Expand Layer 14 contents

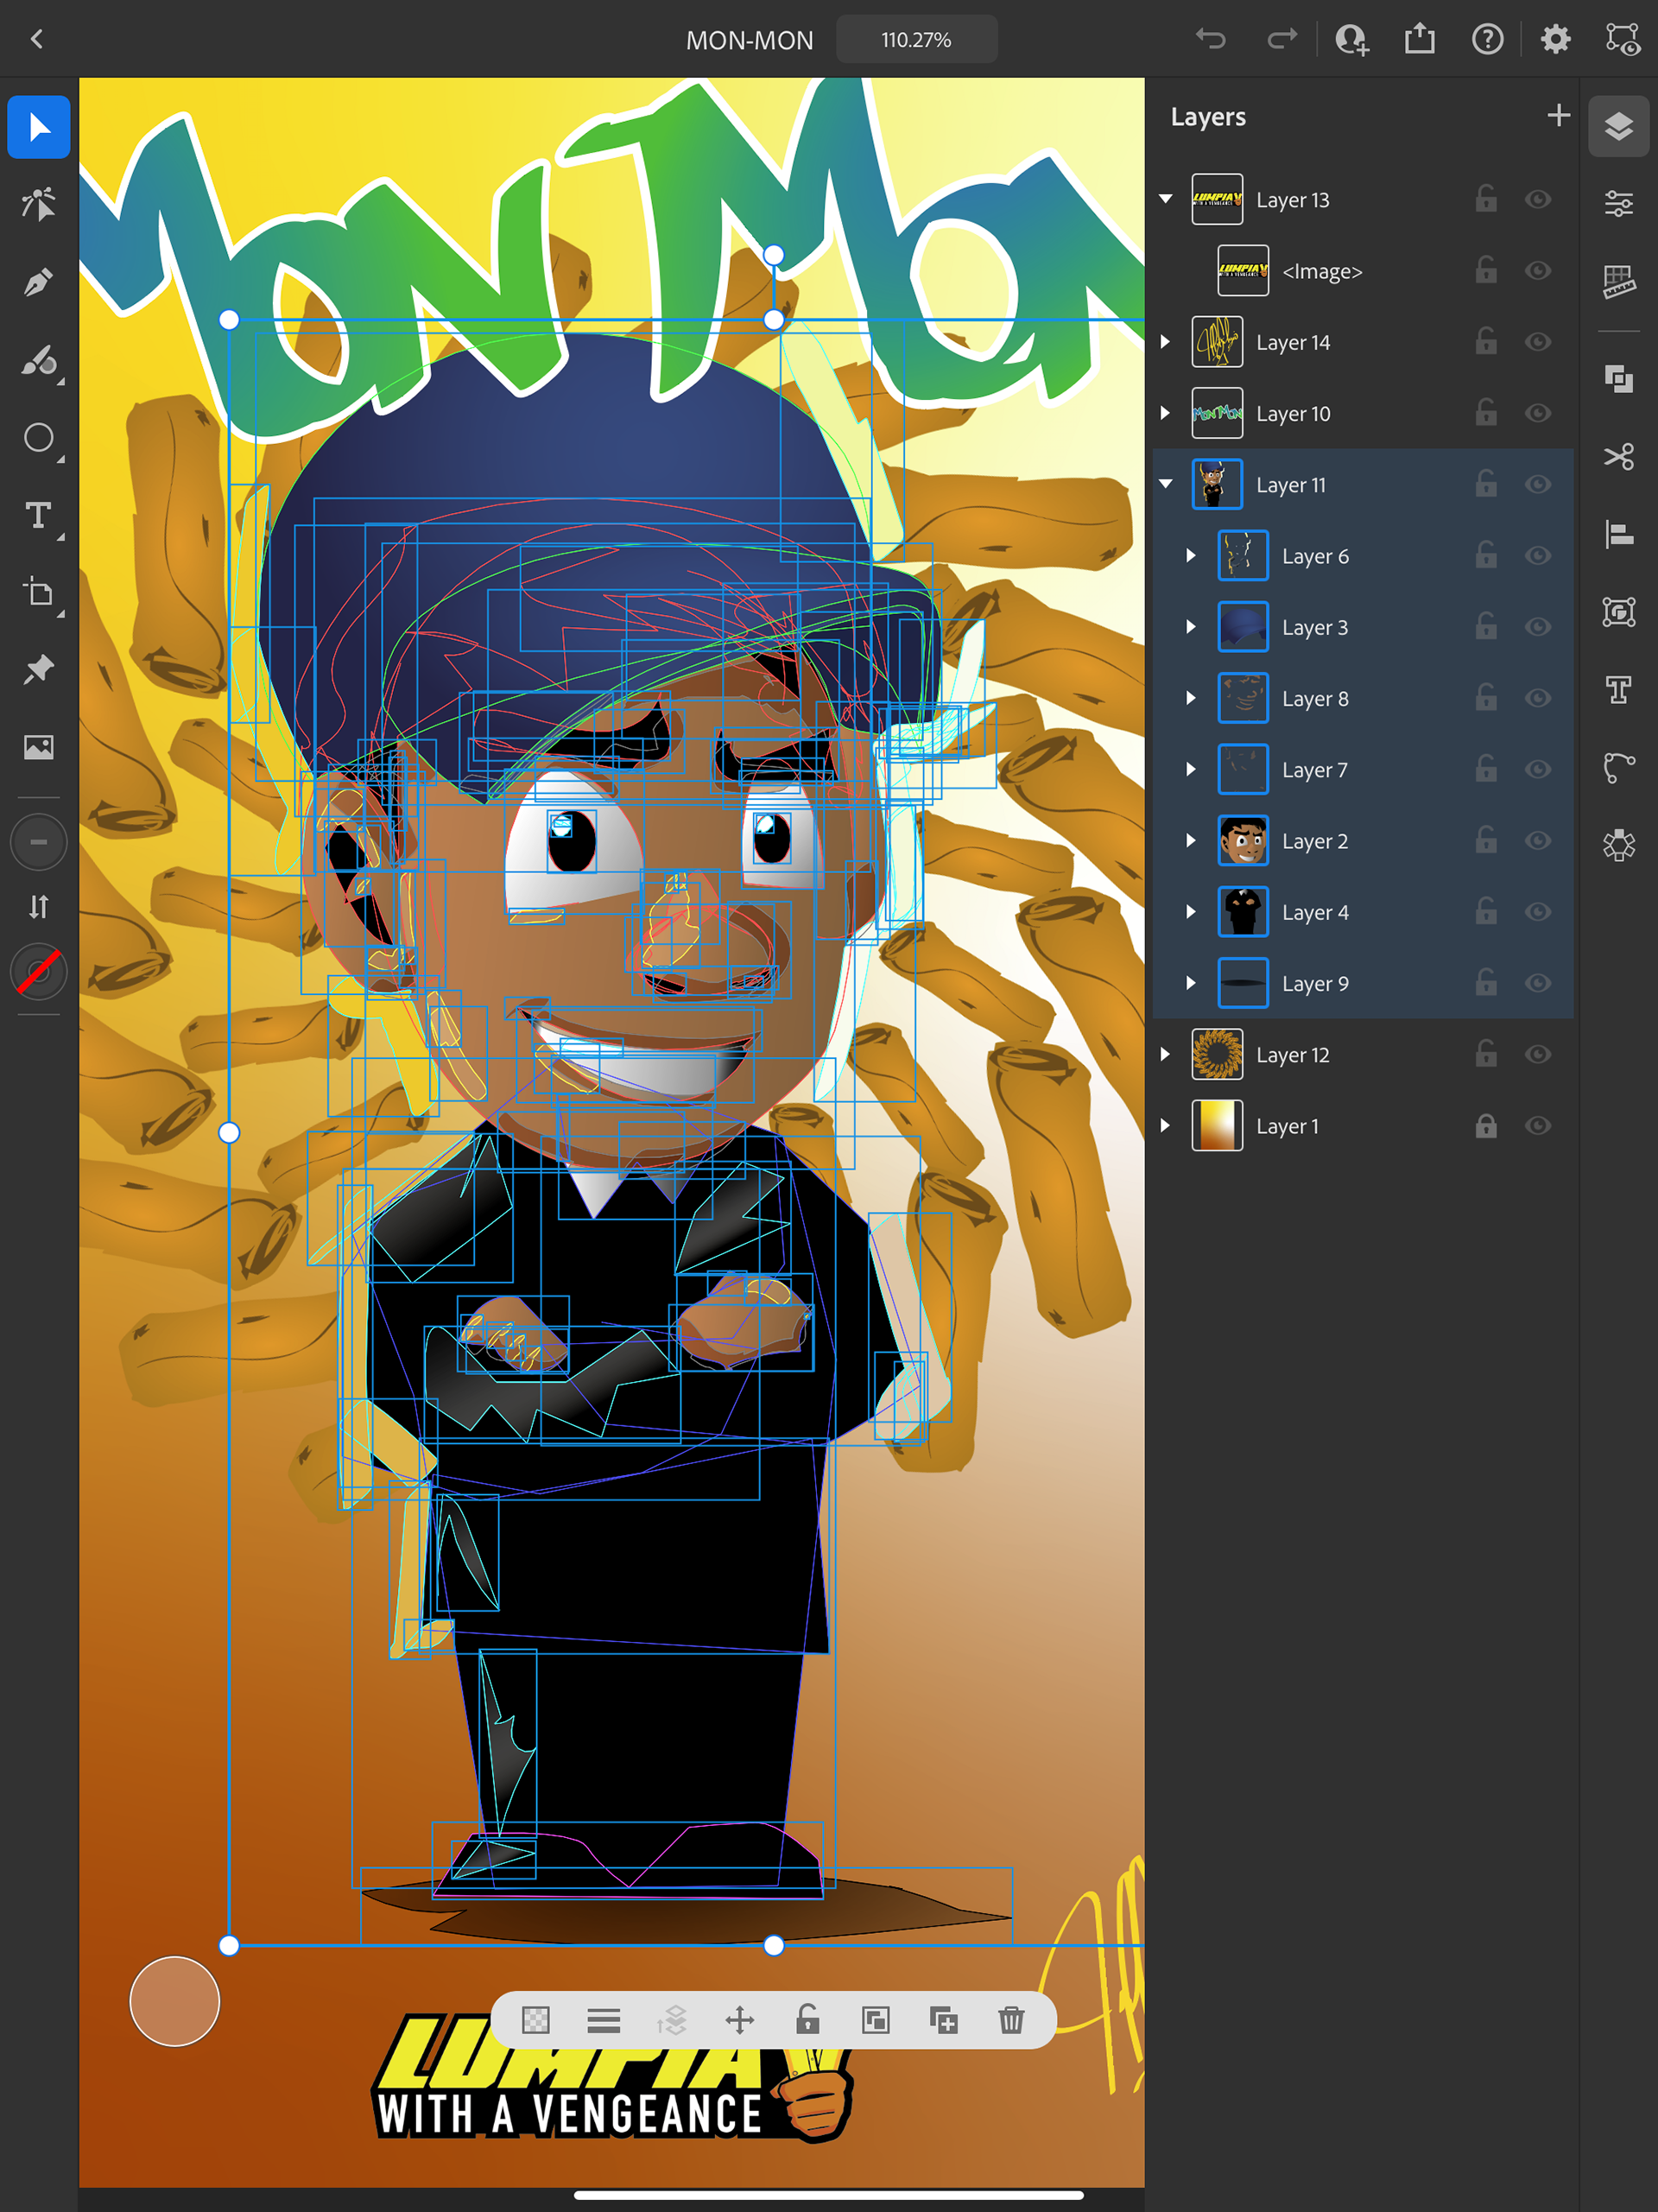pos(1166,342)
